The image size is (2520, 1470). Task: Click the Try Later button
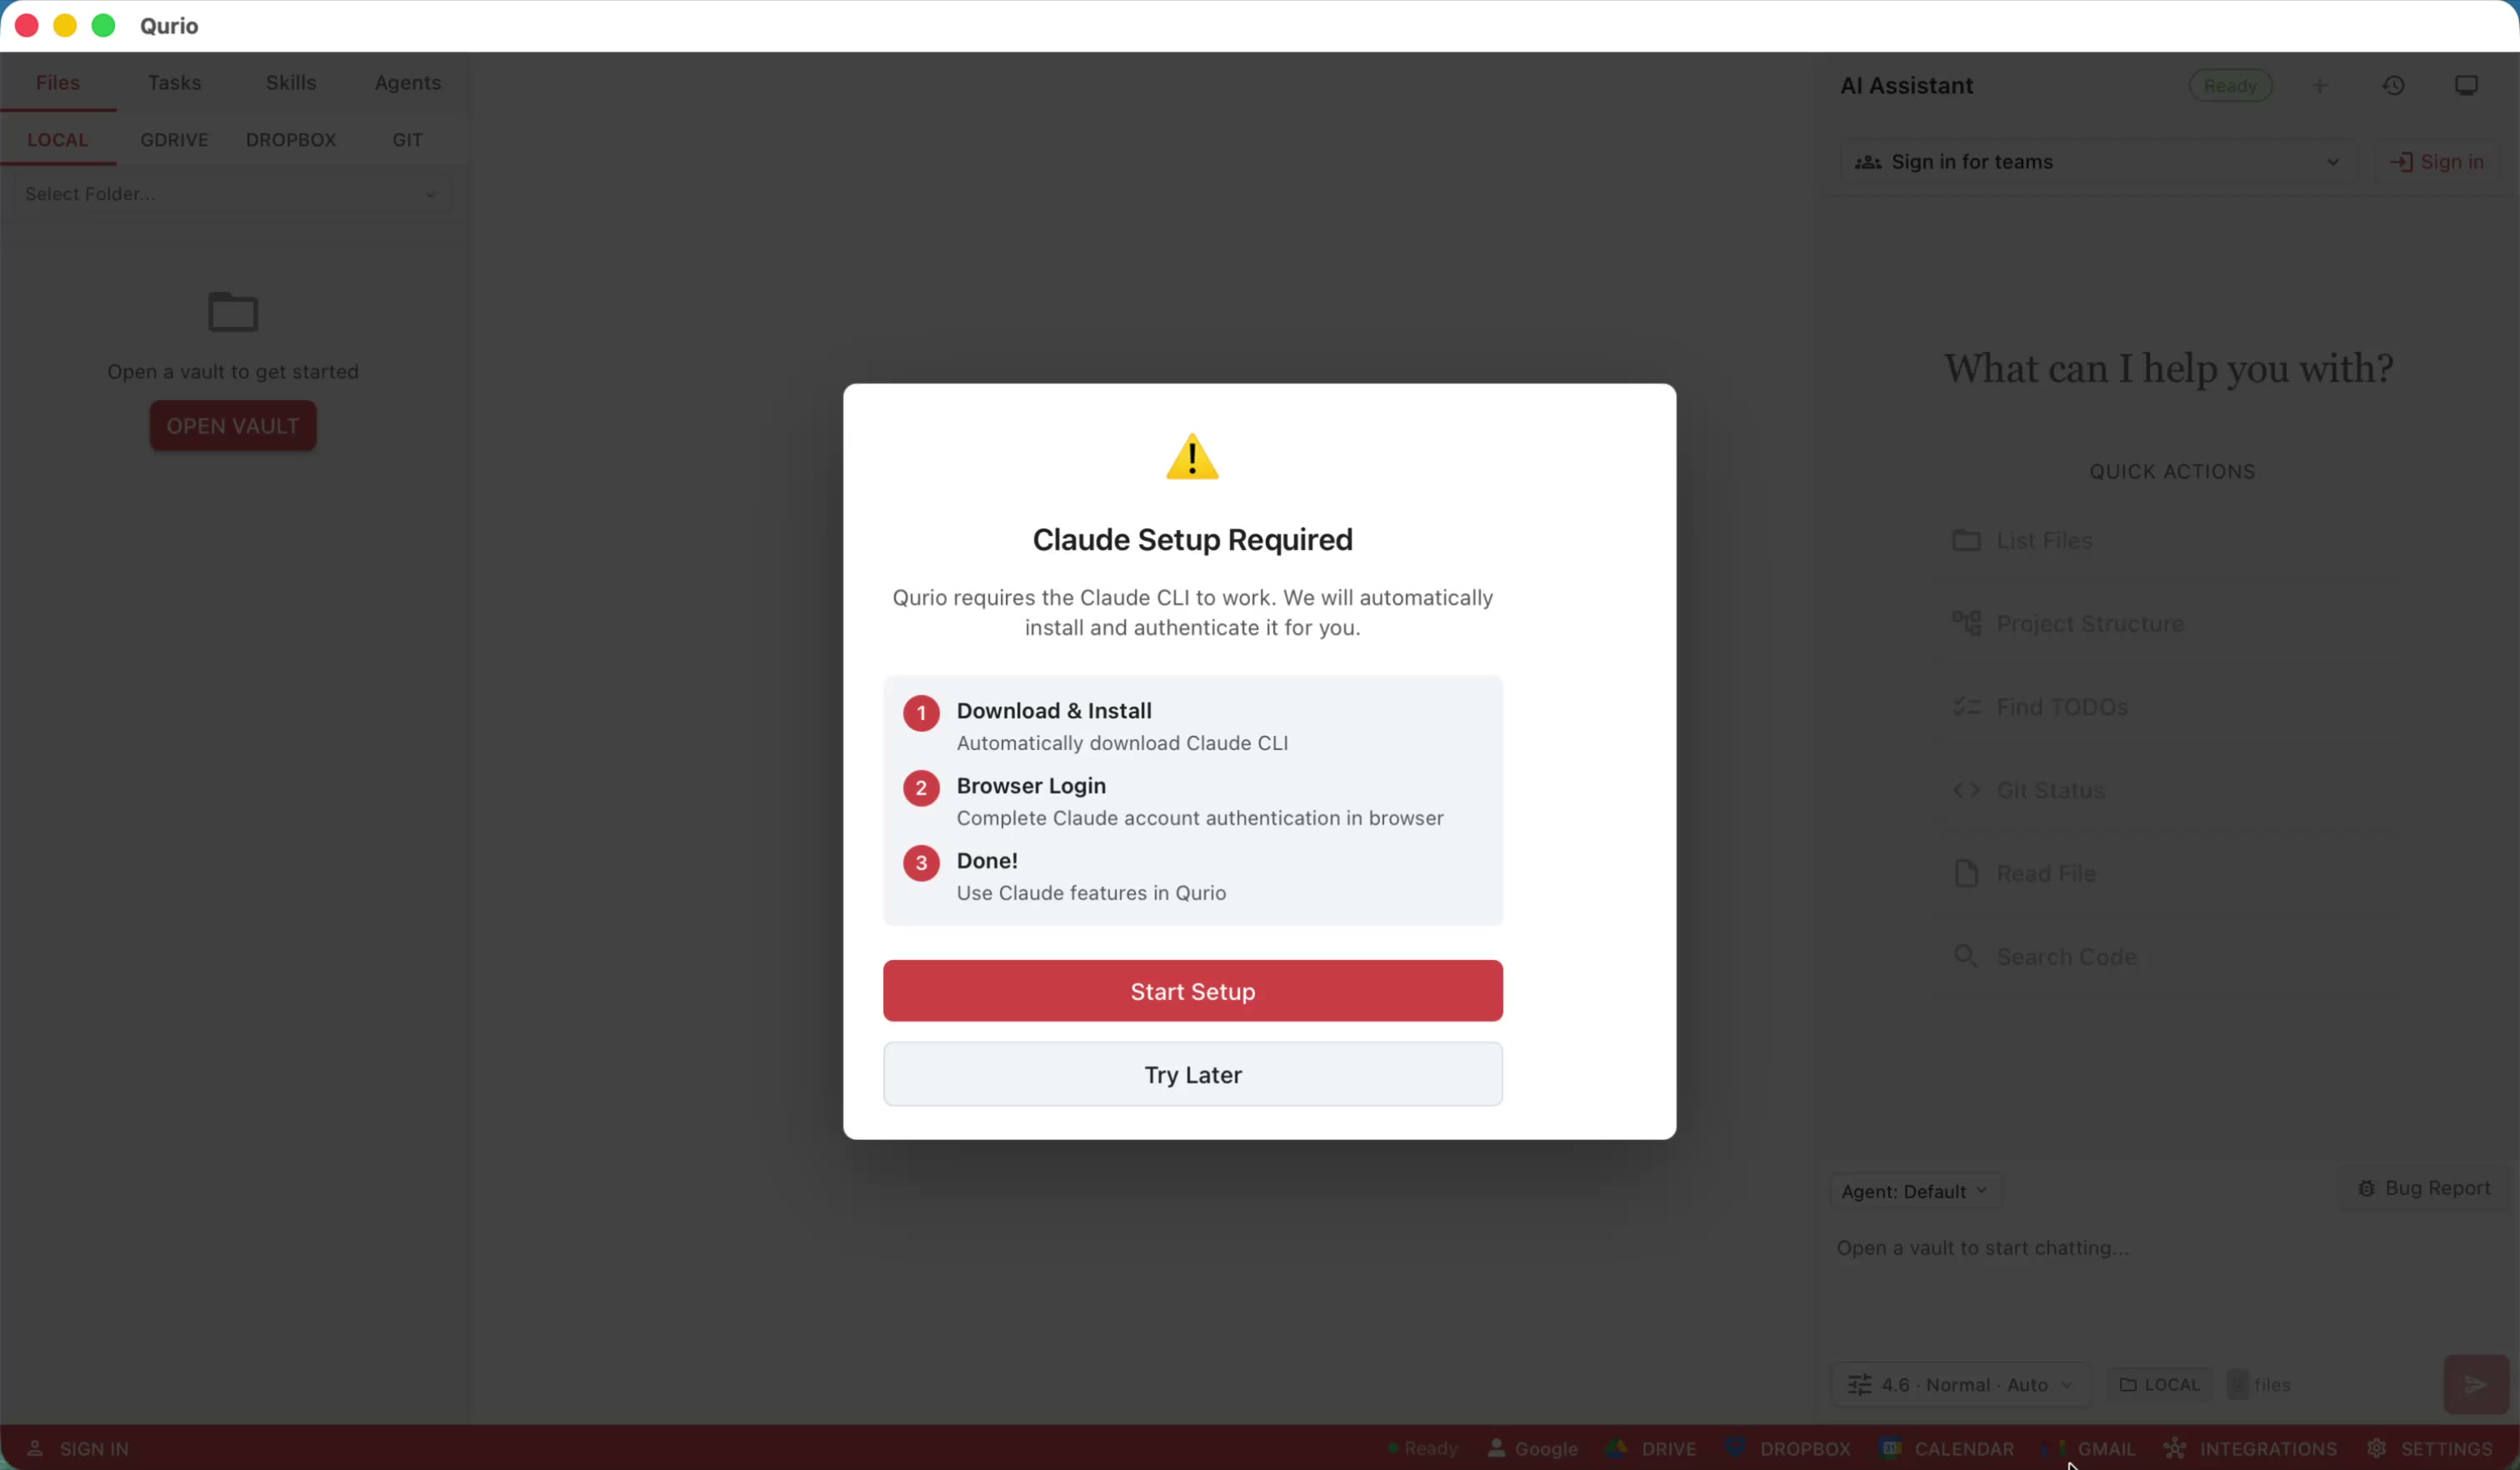click(x=1192, y=1074)
